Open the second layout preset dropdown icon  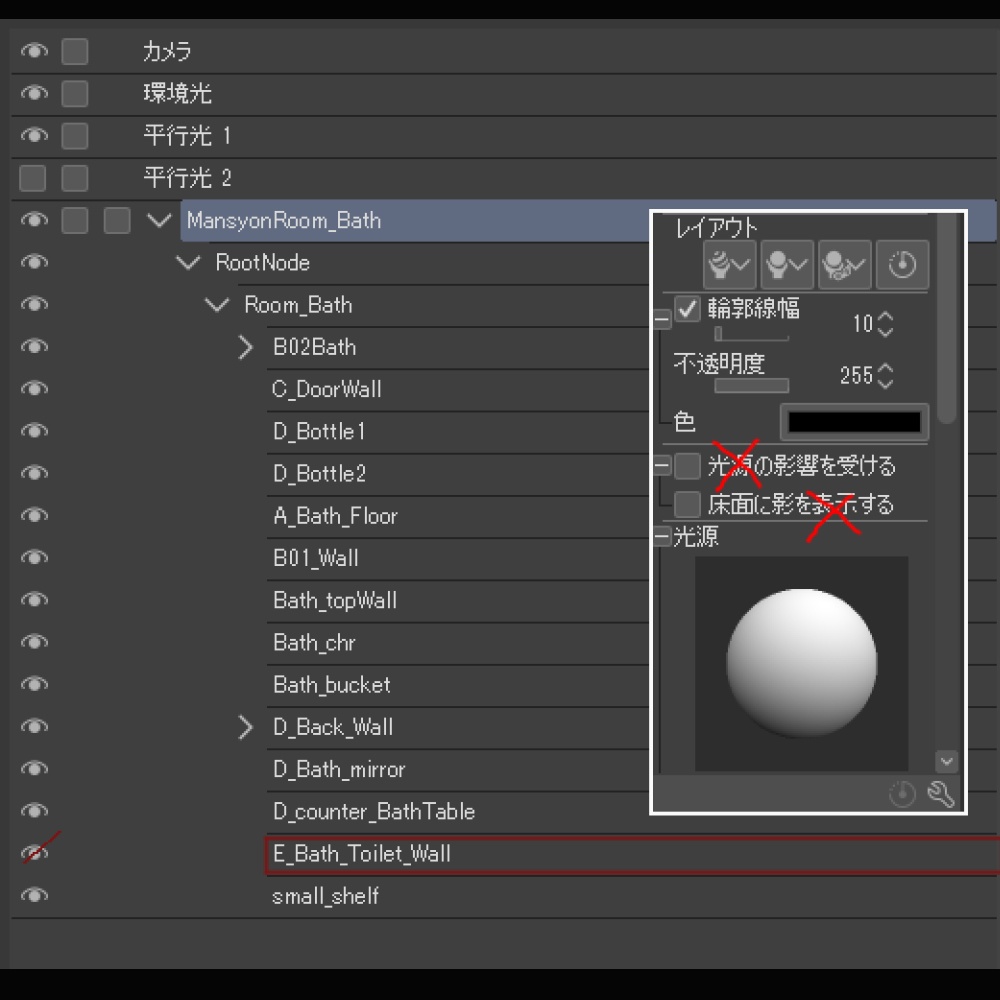pos(787,264)
